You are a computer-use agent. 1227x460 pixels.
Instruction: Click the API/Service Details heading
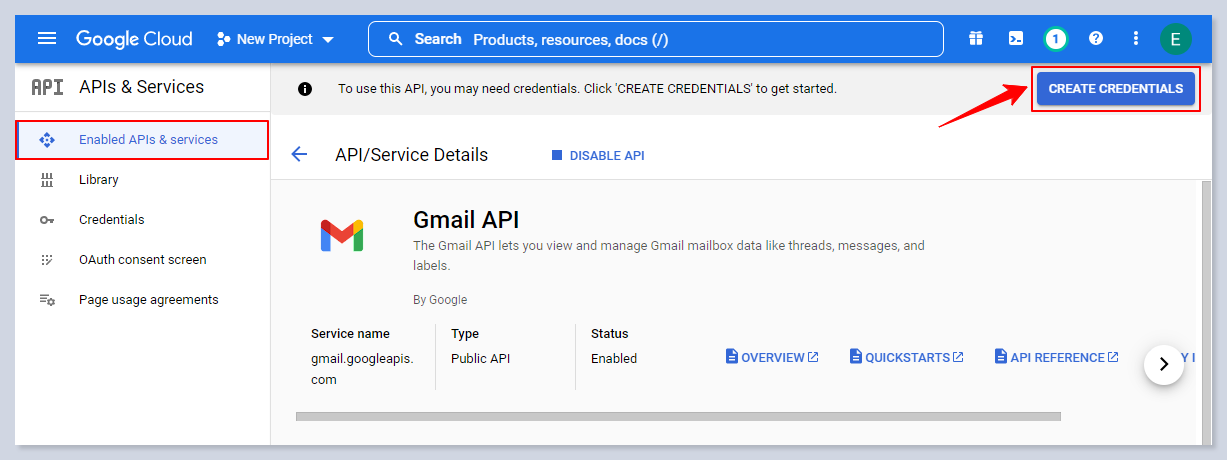412,155
